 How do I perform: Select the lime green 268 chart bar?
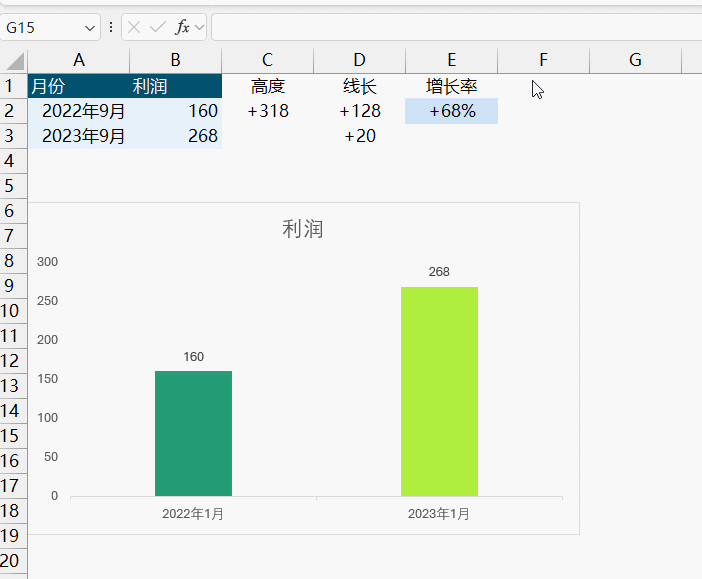pyautogui.click(x=439, y=391)
